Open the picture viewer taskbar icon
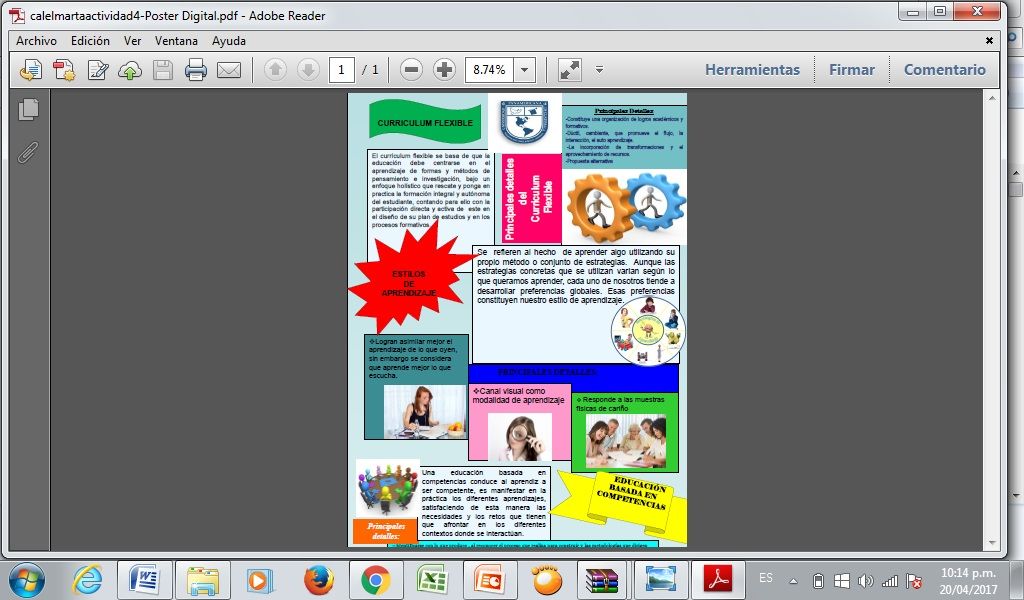The width and height of the screenshot is (1024, 600). click(661, 580)
